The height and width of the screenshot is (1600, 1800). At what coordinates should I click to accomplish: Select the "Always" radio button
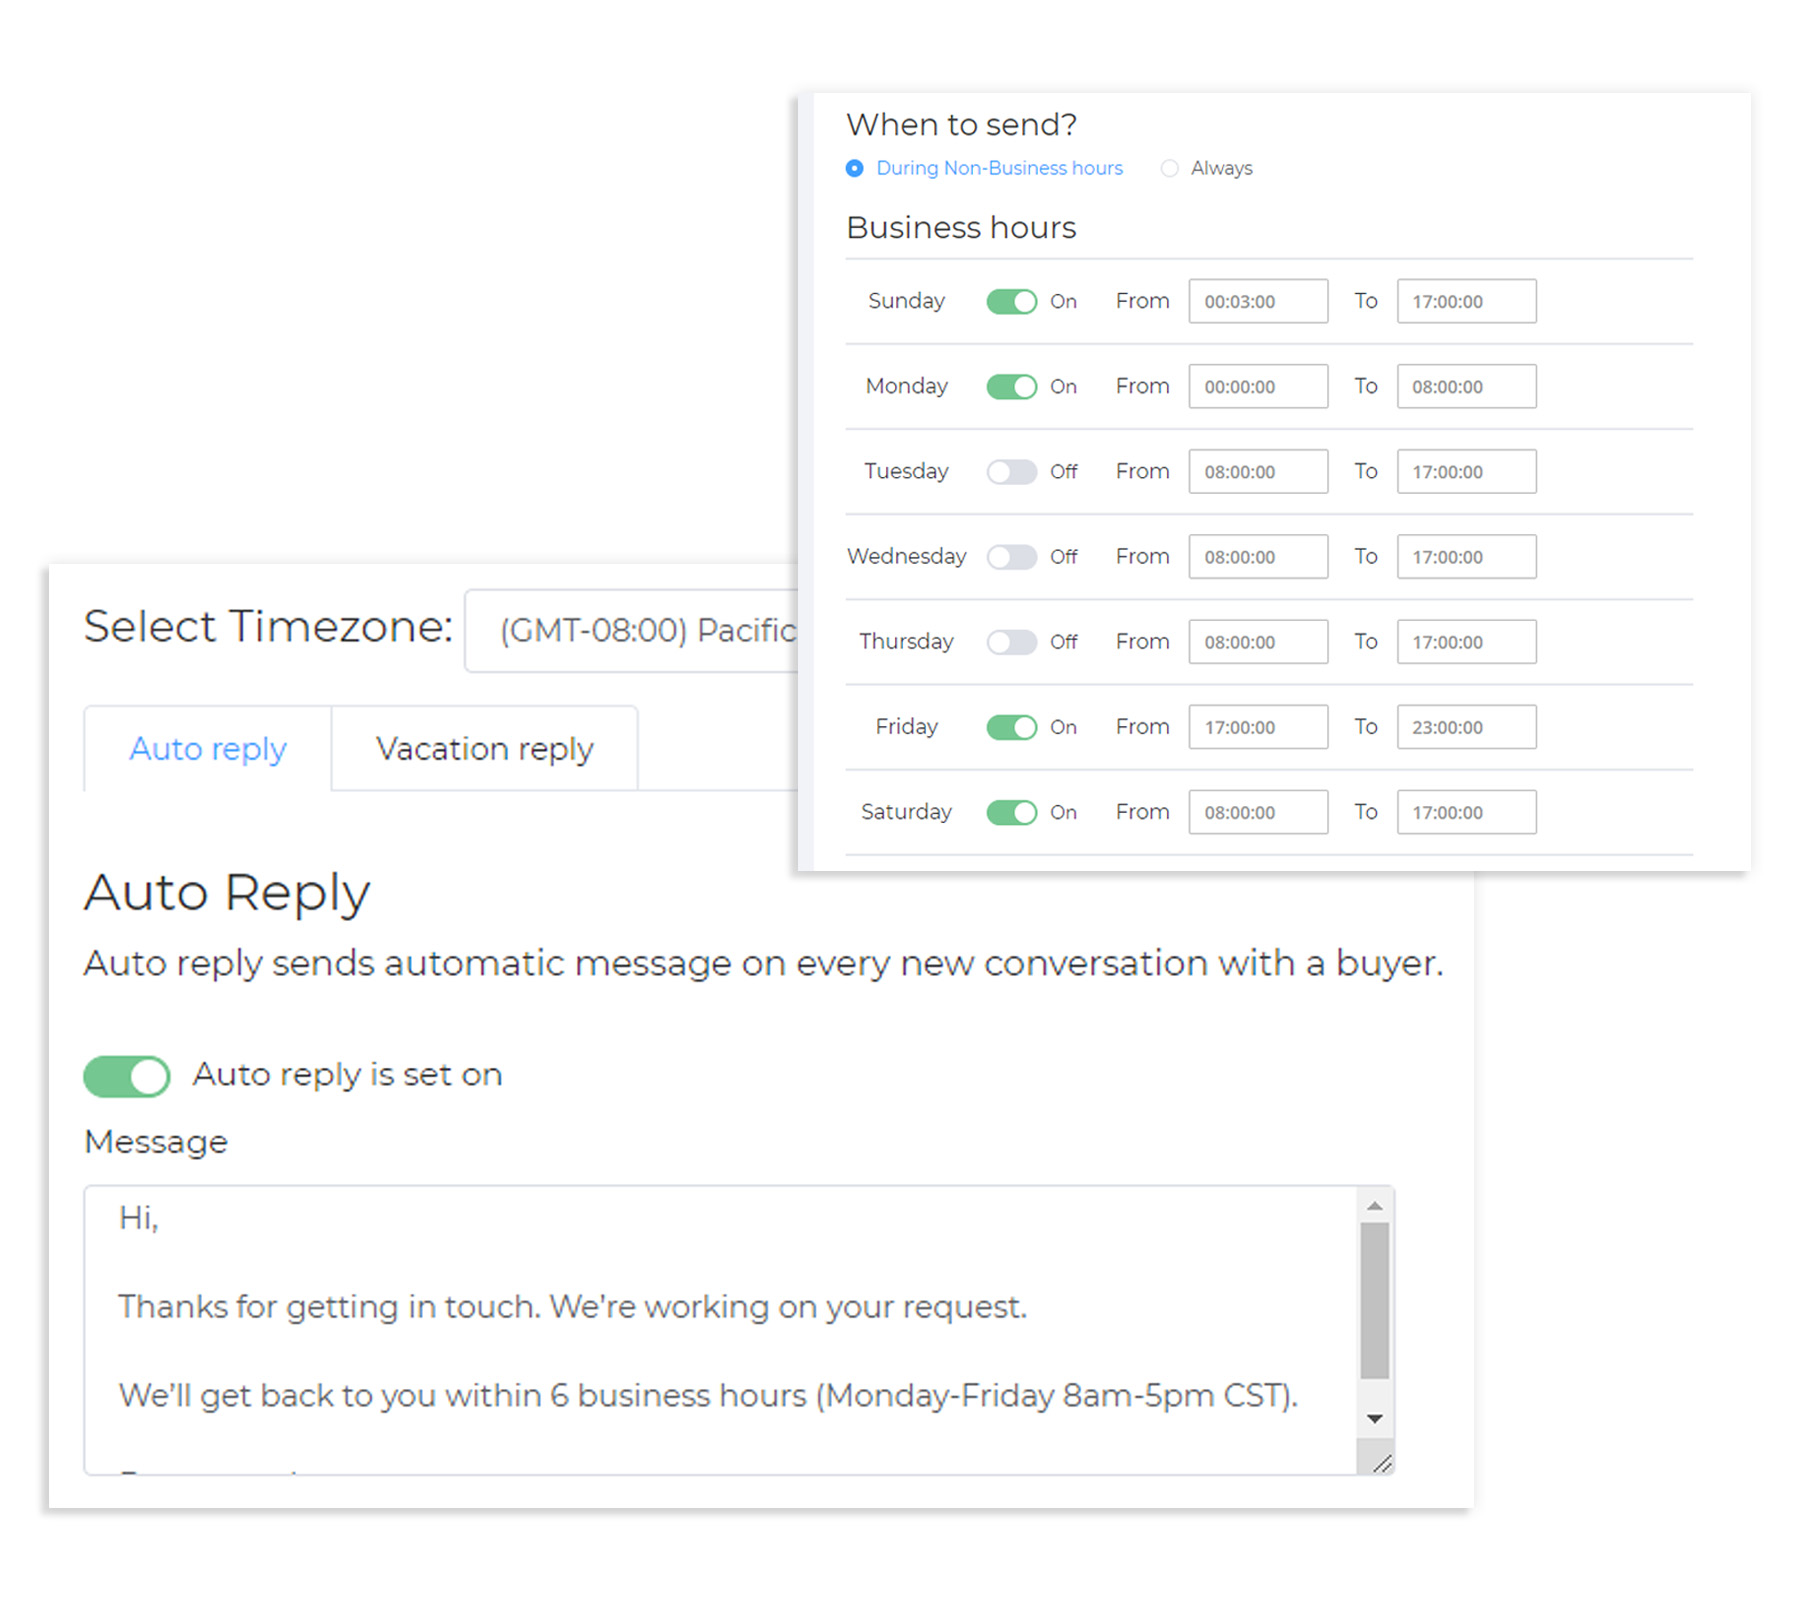tap(1168, 168)
